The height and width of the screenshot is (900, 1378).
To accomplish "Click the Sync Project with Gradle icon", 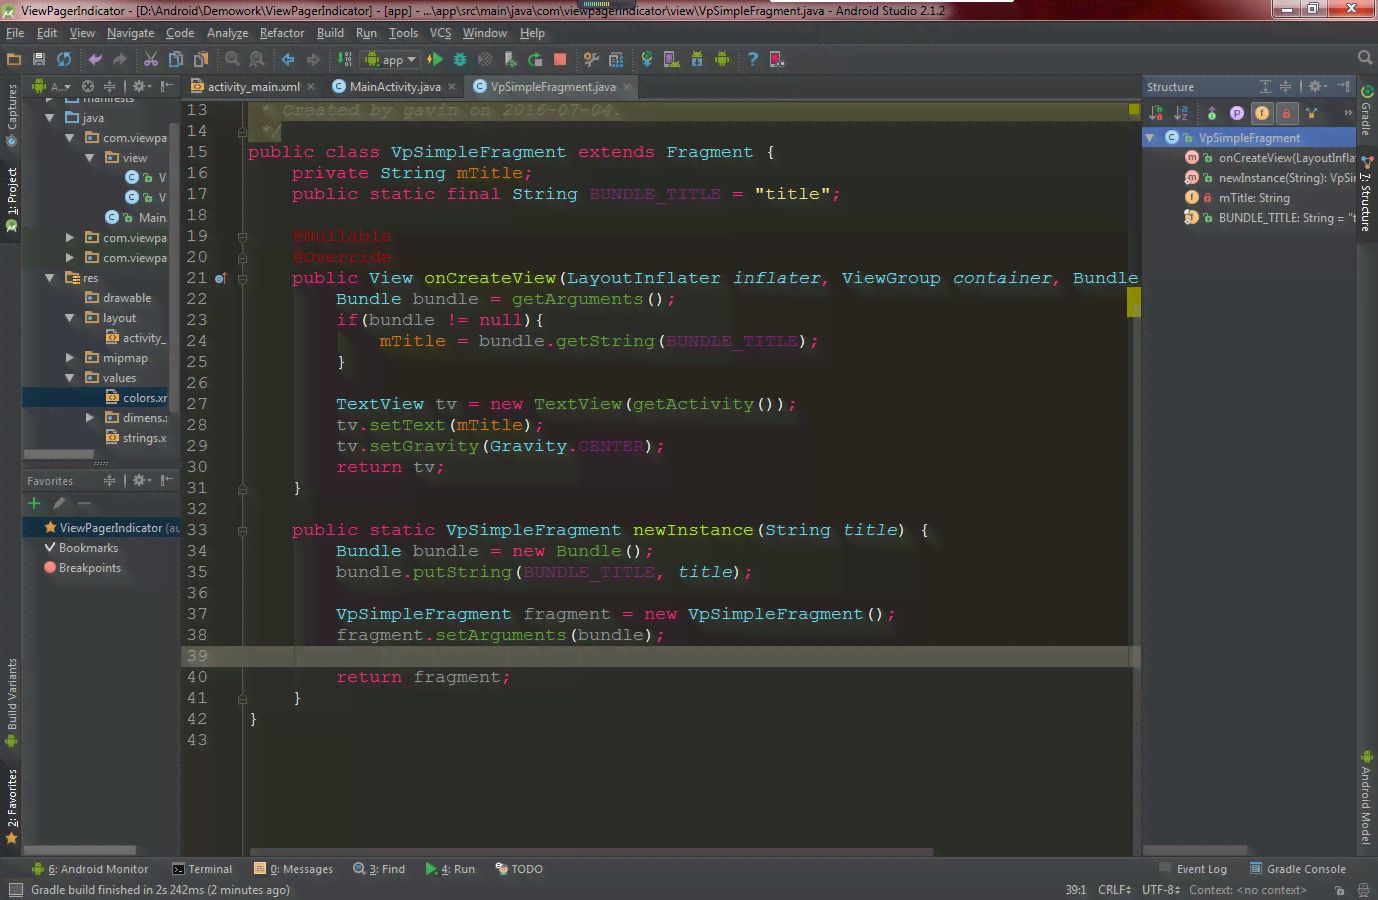I will 647,60.
